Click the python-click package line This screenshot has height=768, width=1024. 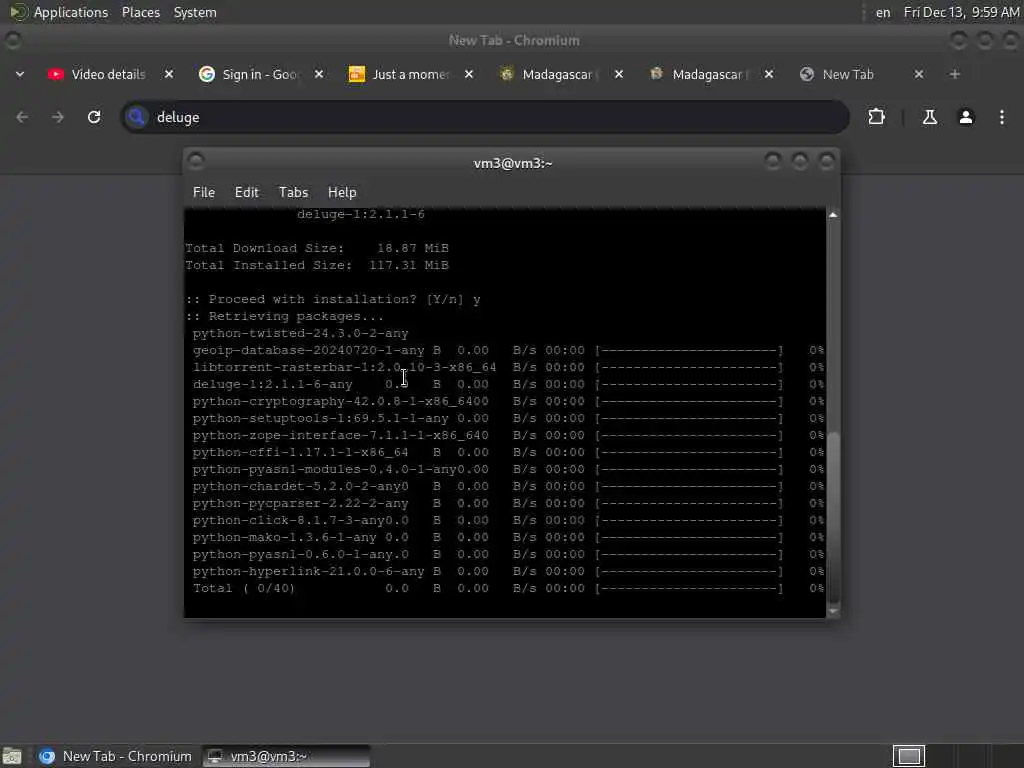click(x=507, y=520)
